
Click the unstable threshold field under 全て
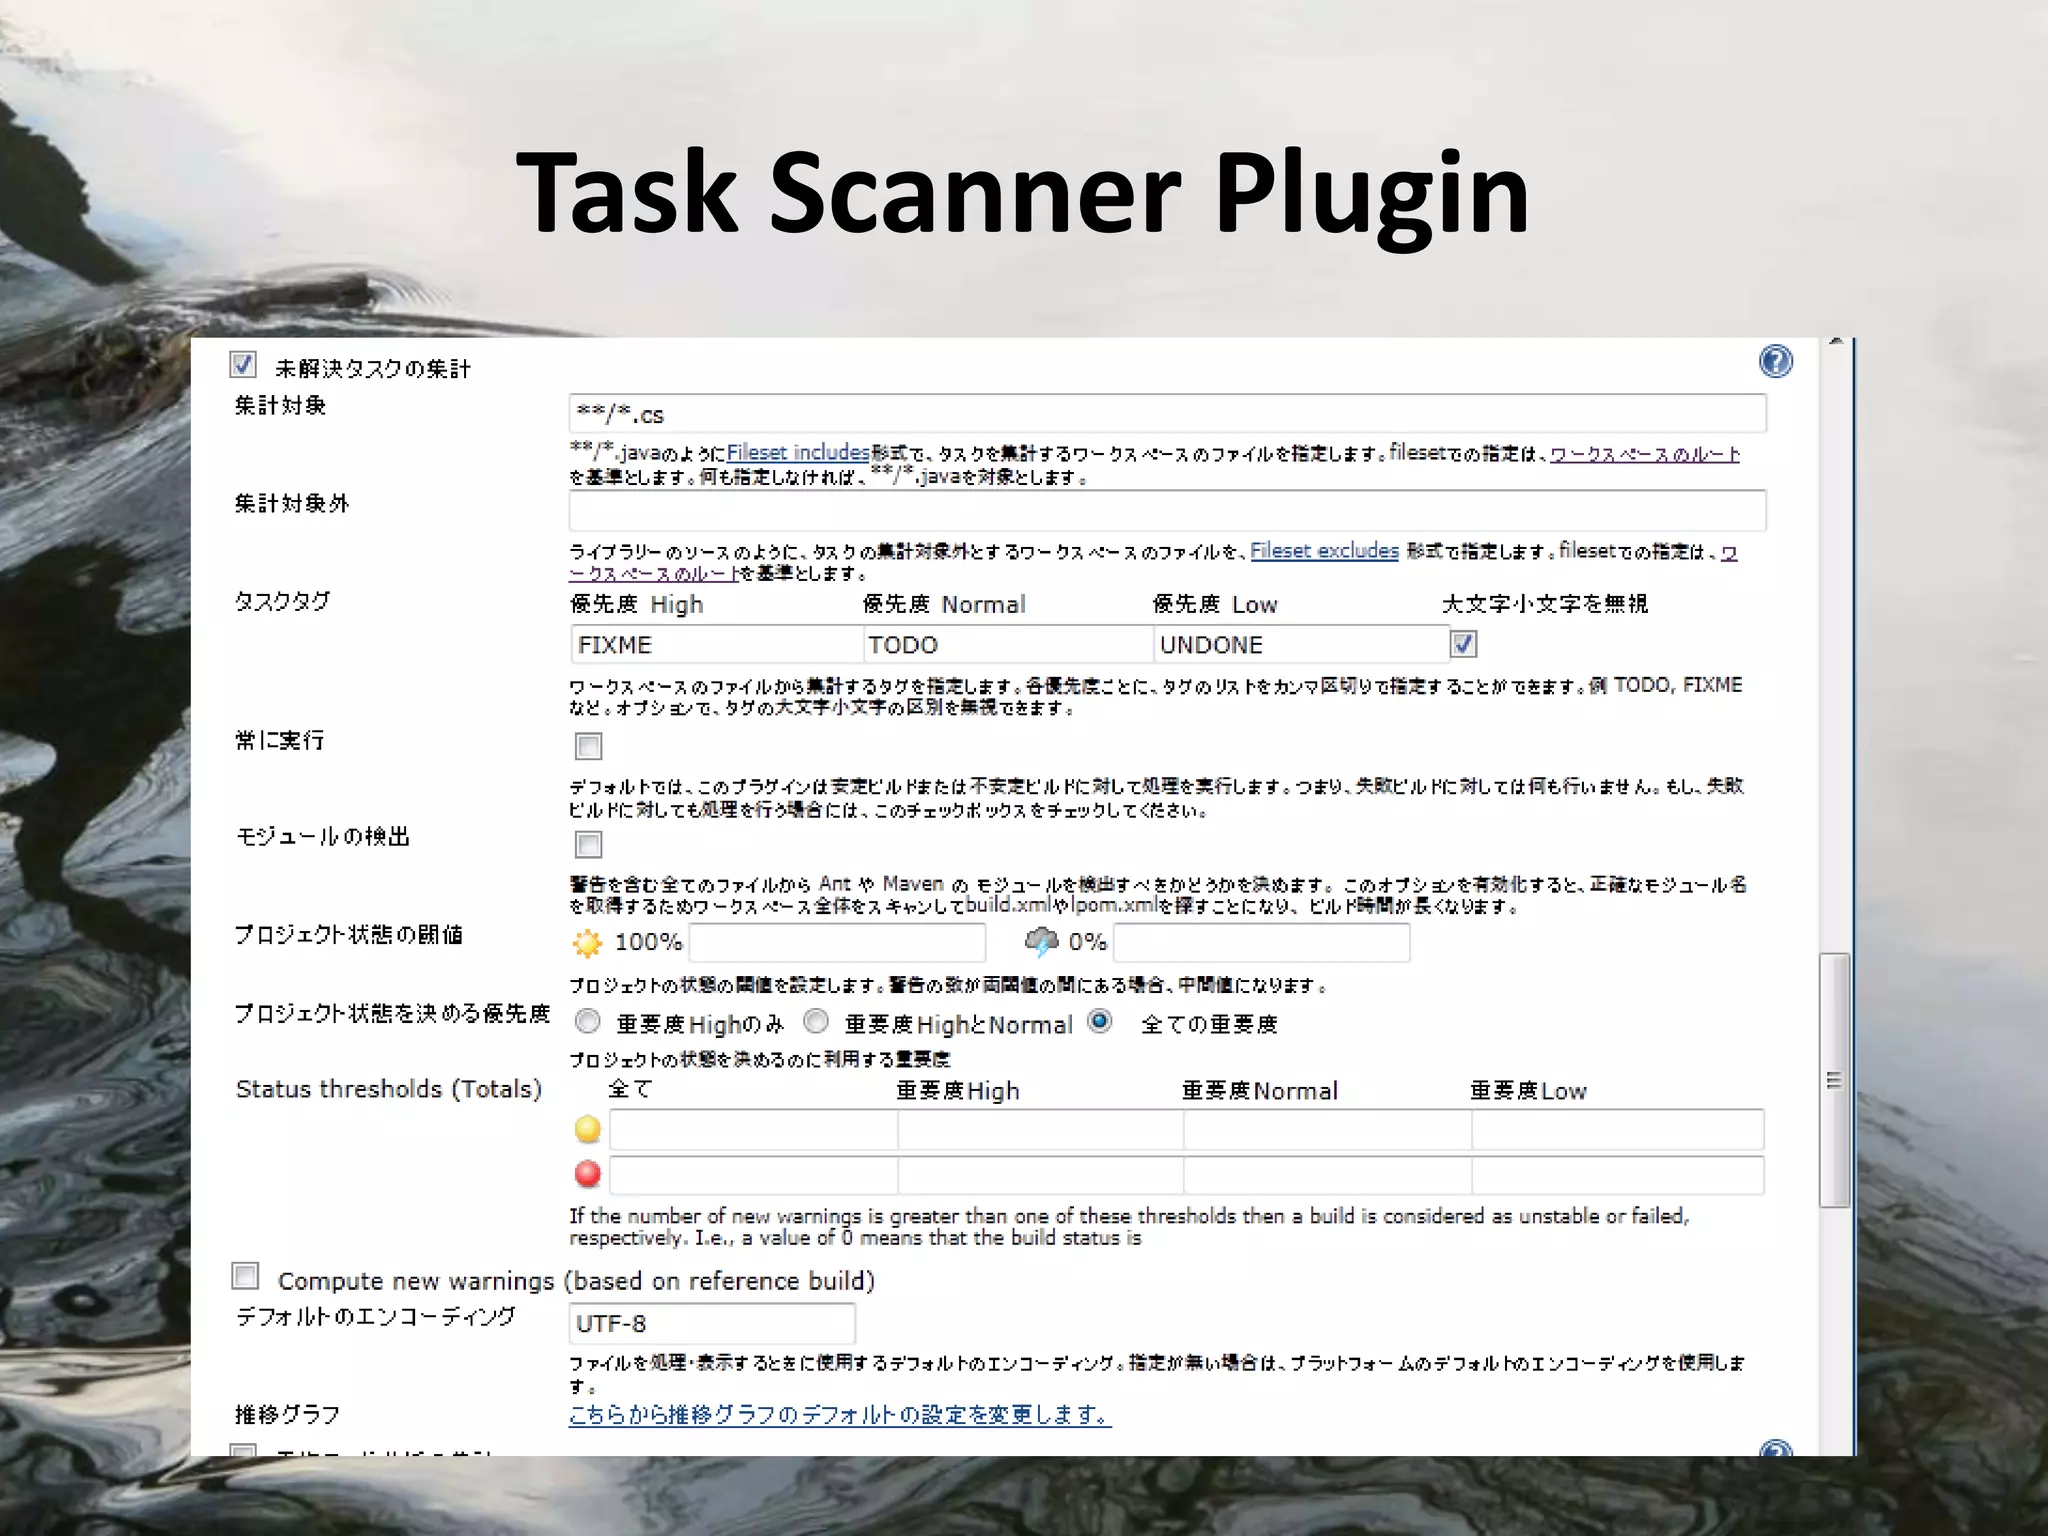pos(754,1129)
